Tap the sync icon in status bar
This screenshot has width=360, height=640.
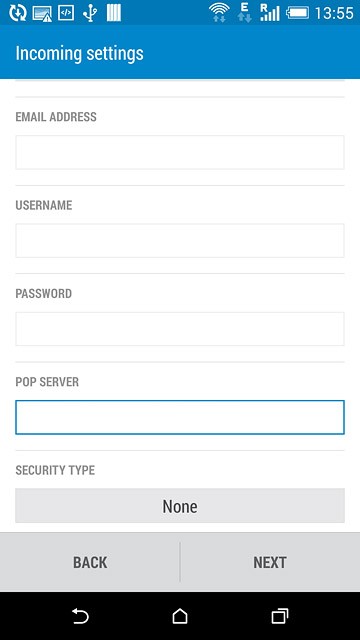click(x=18, y=13)
